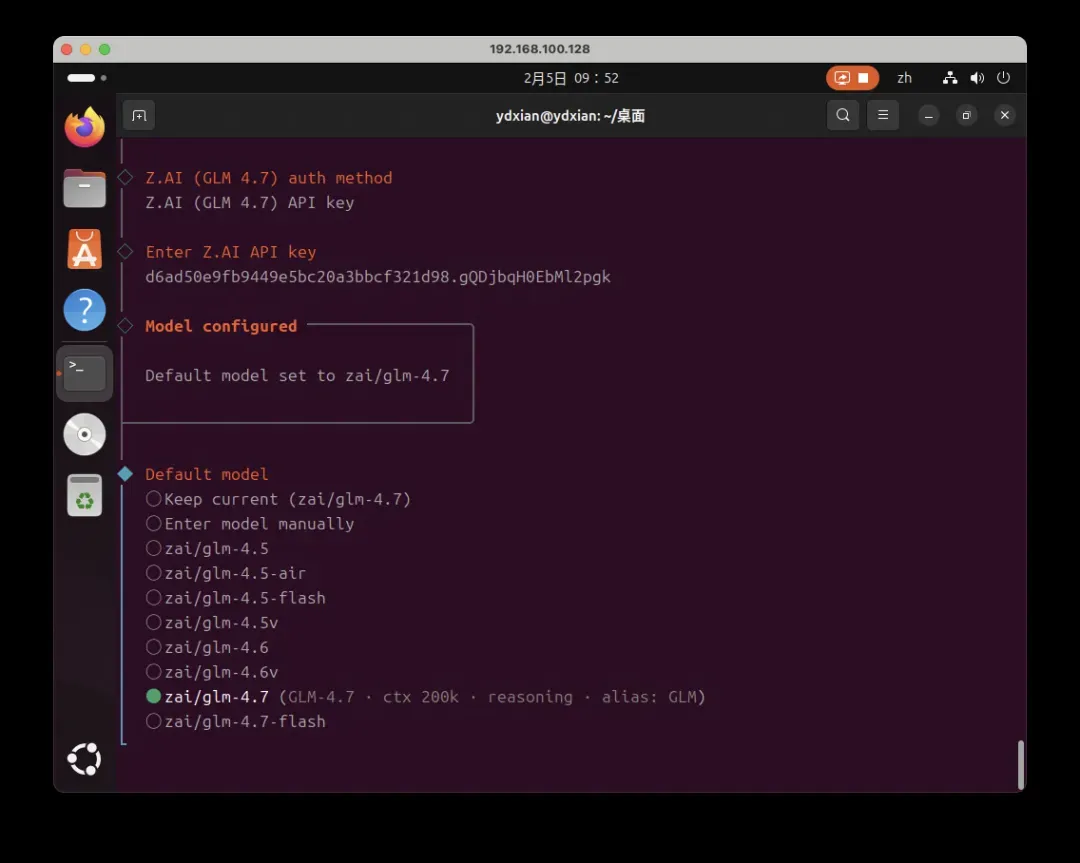Click the Activities workspace indicator
The image size is (1080, 863).
point(86,78)
